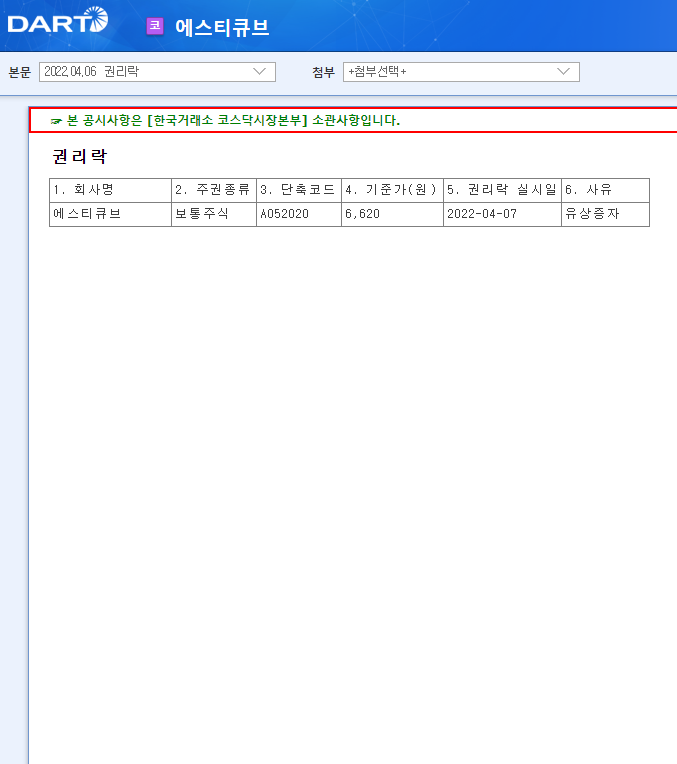Click the hand pointer icon before the notice
The image size is (677, 764).
tap(56, 121)
